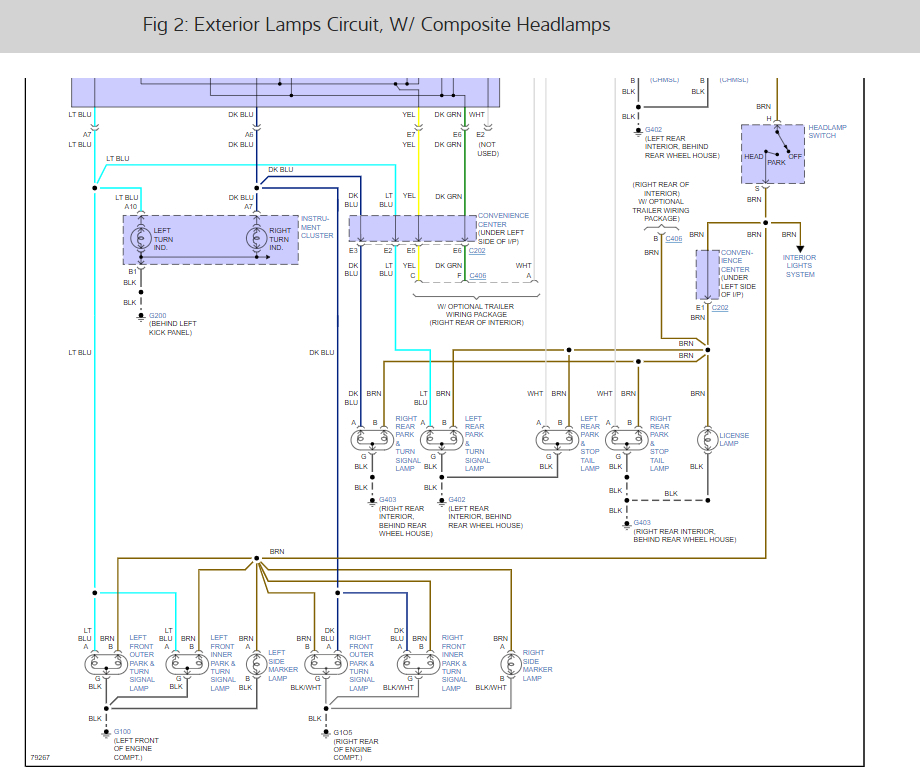
Task: Open the C202 link beside connector E6
Action: [x=477, y=251]
